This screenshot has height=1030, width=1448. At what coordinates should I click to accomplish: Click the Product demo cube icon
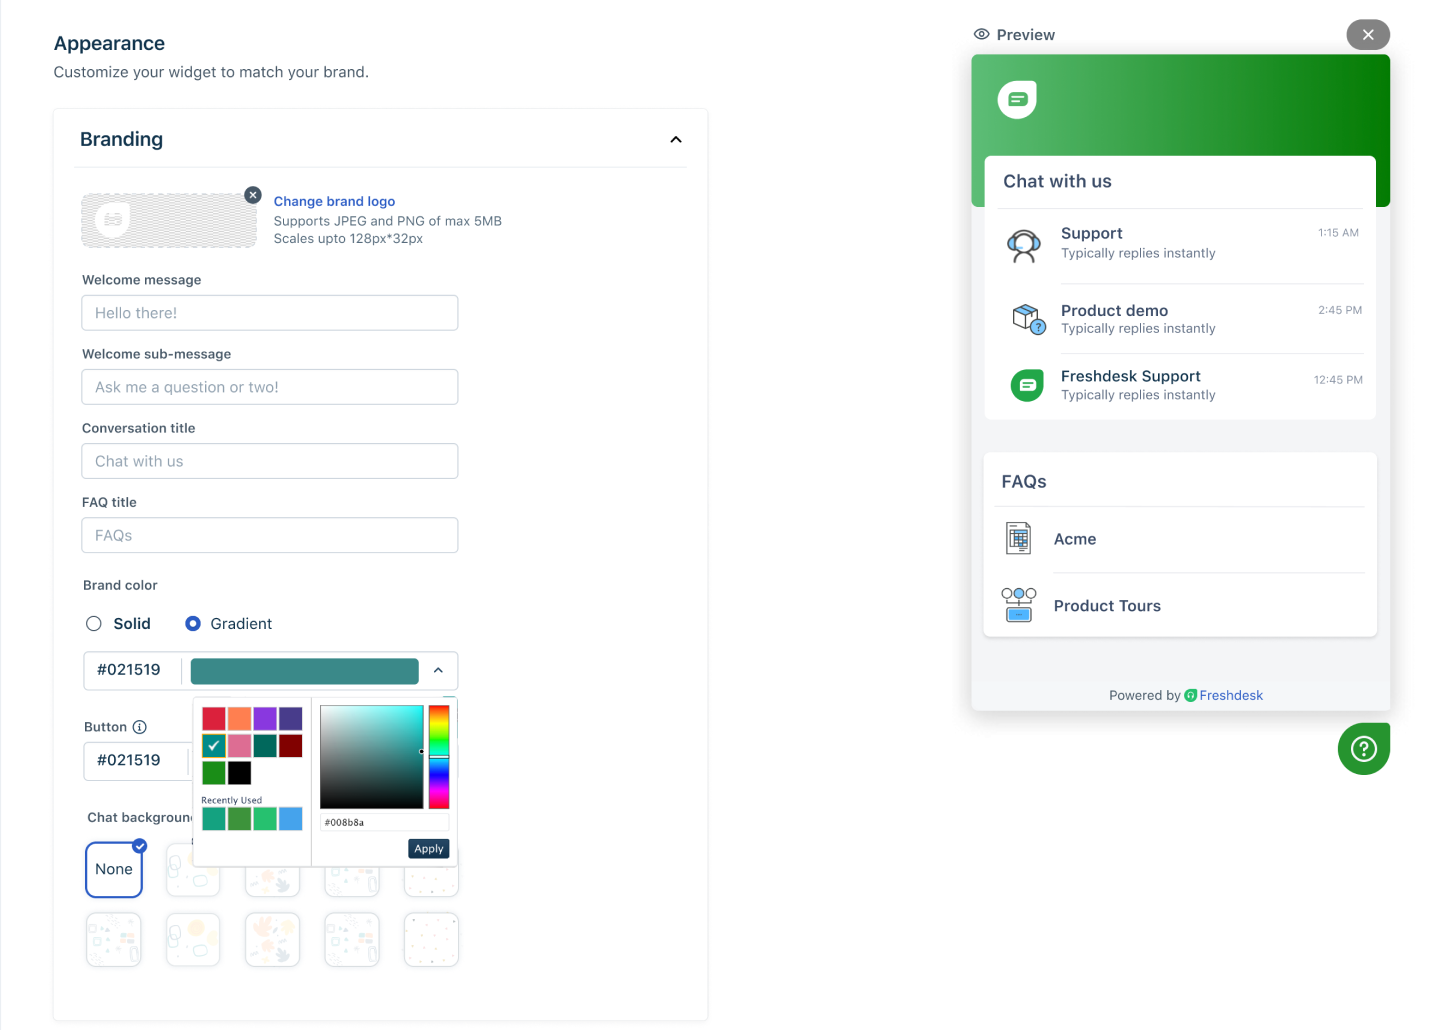[x=1027, y=318]
